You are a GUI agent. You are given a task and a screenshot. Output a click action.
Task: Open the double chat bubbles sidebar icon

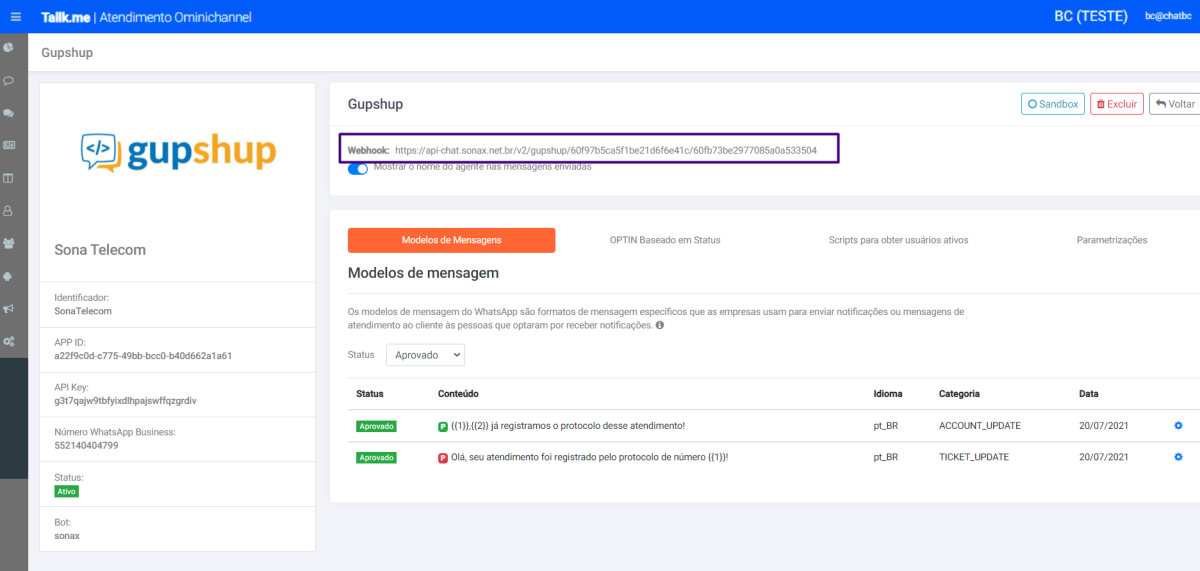[x=9, y=113]
